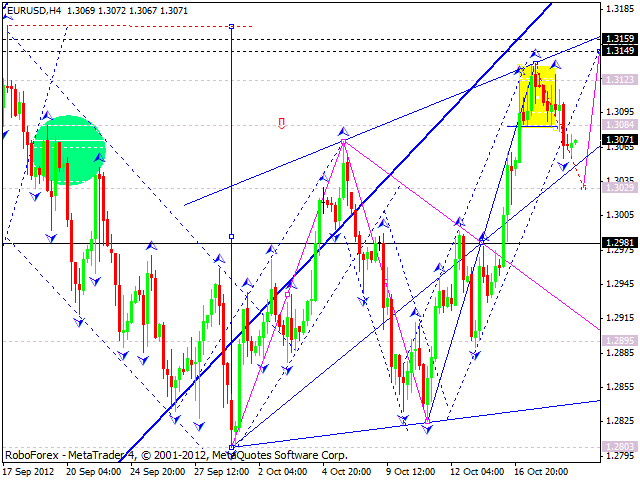The width and height of the screenshot is (640, 480).
Task: Click the fractal arrow above the 4 Oct peak
Action: (x=343, y=131)
